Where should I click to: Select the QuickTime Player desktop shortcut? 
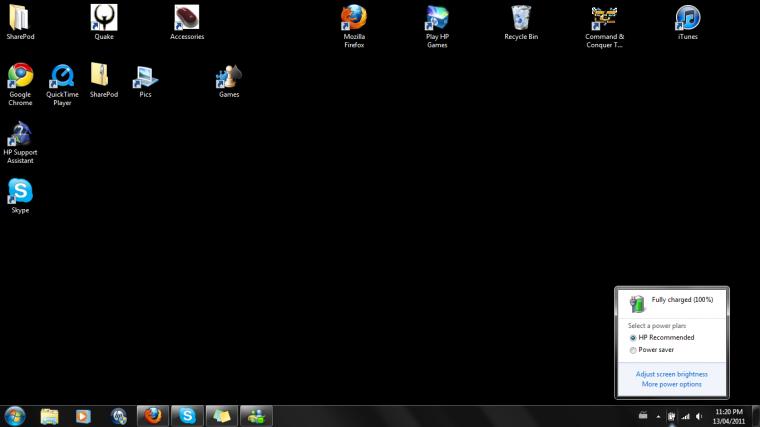coord(62,84)
